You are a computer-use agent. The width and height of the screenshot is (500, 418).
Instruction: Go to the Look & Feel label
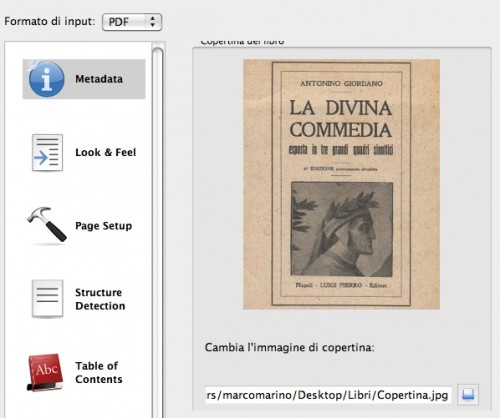106,152
